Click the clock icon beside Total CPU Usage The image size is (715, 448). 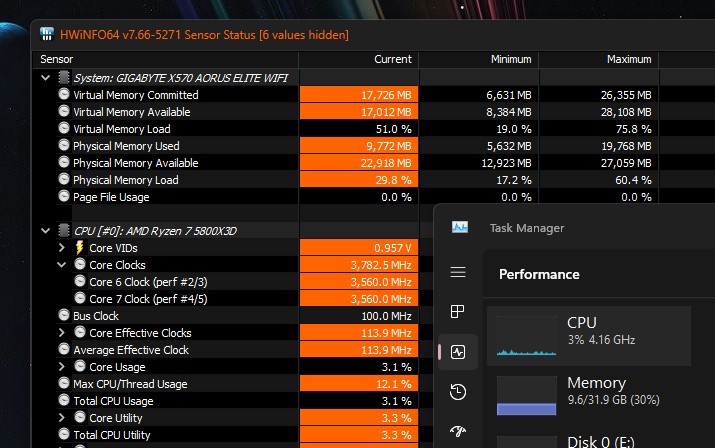coord(64,400)
